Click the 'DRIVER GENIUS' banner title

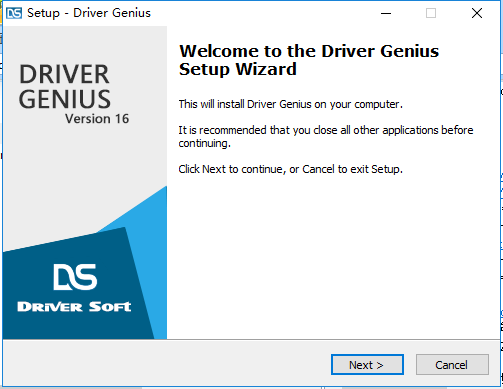tap(64, 87)
